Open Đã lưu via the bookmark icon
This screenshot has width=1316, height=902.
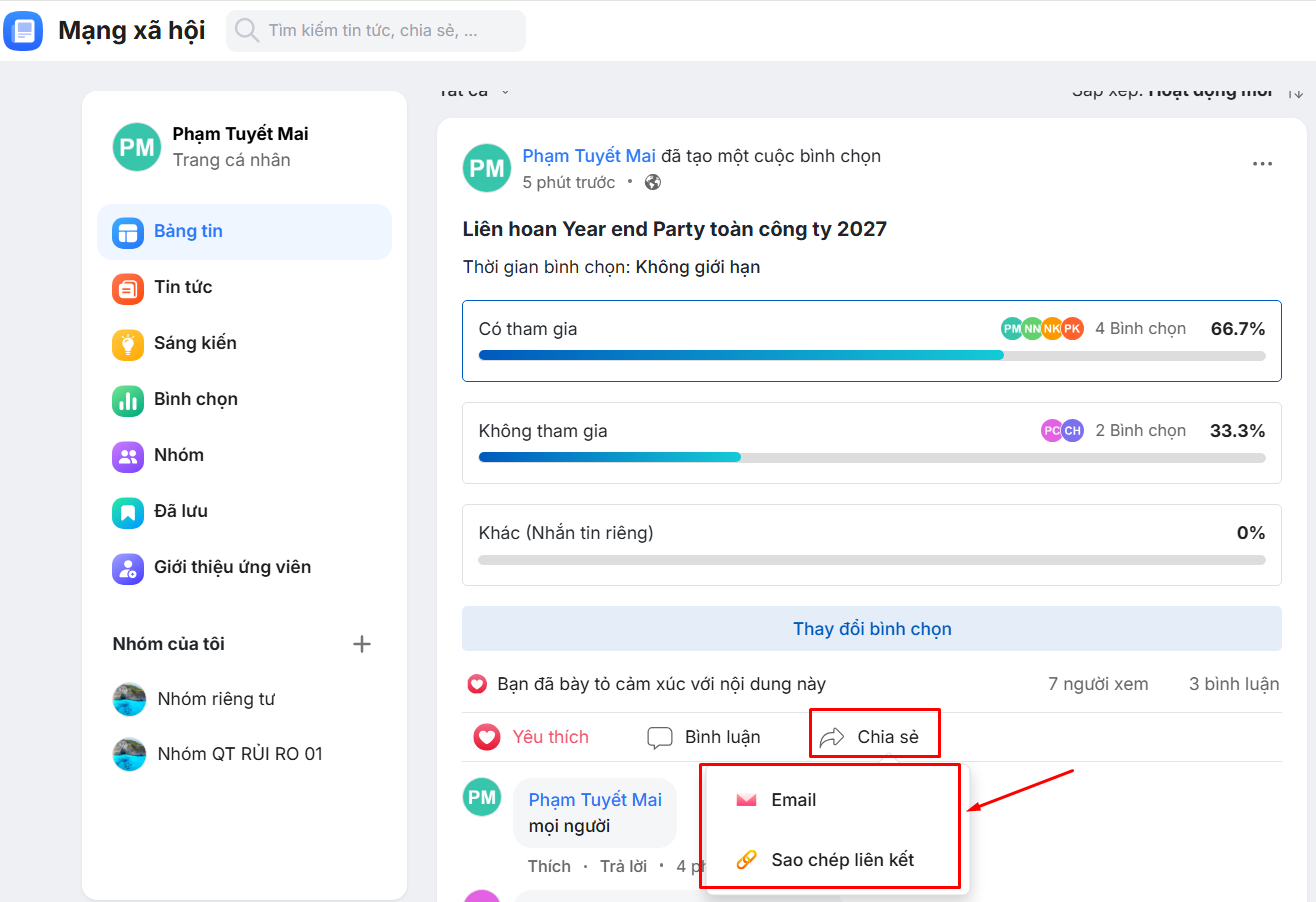(127, 512)
